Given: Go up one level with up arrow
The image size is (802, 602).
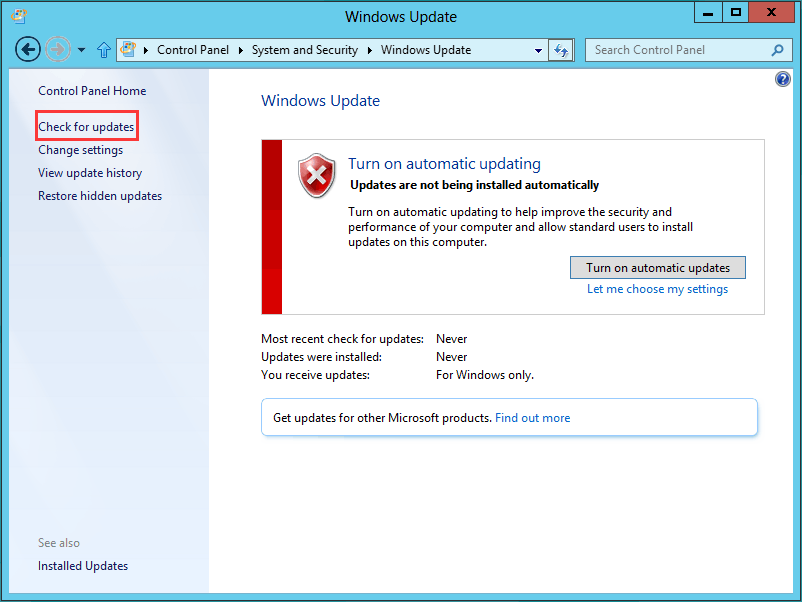Looking at the screenshot, I should 104,50.
